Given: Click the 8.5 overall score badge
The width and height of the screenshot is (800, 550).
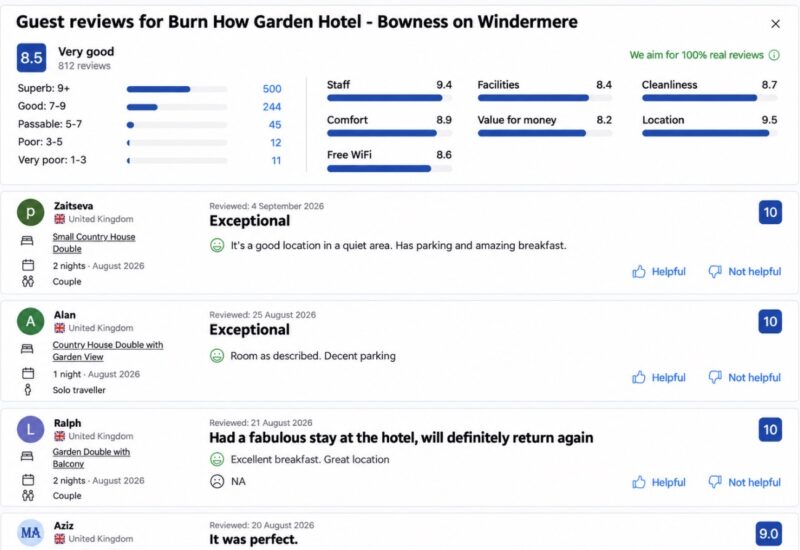Looking at the screenshot, I should click(x=31, y=58).
